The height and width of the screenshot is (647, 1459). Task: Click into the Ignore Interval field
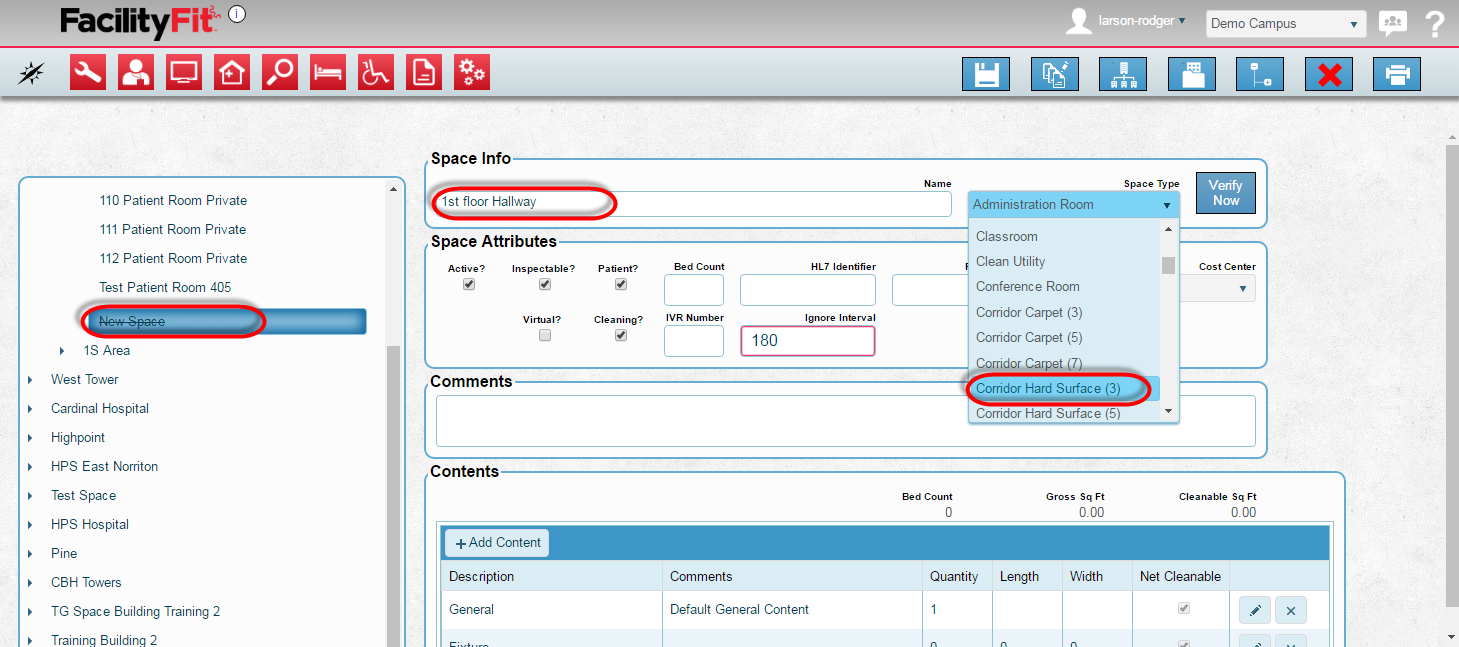tap(807, 340)
